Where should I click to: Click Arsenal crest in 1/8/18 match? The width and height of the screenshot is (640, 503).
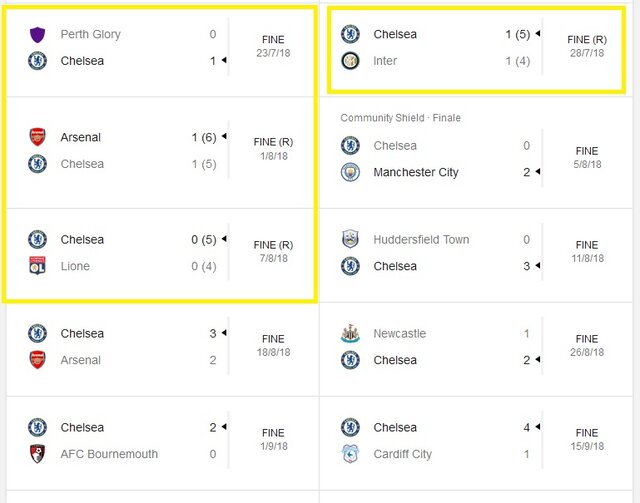37,137
